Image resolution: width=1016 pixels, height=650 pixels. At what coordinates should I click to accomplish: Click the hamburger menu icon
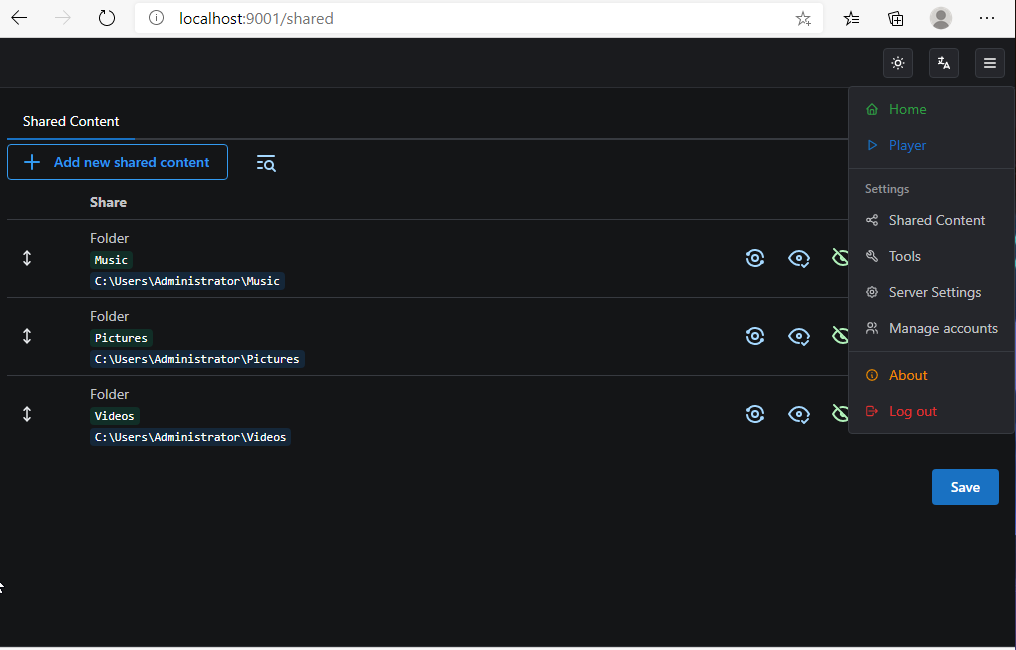tap(989, 62)
